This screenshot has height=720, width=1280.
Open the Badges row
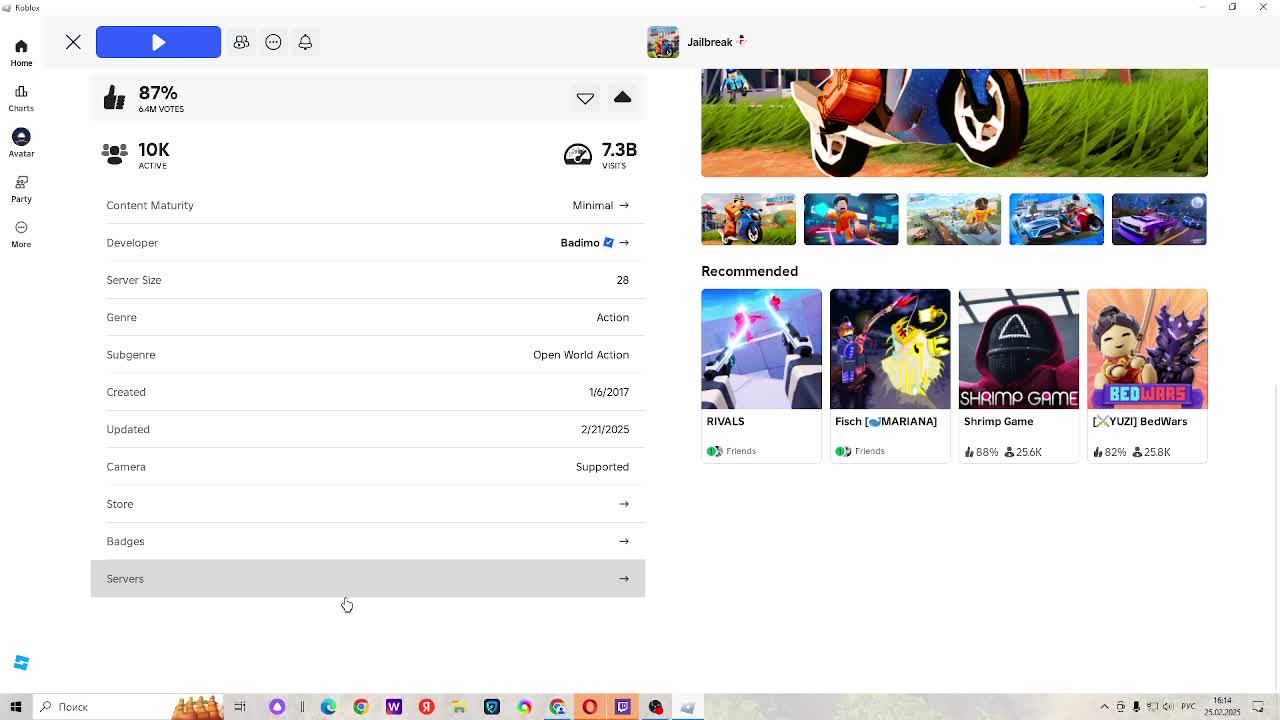coord(368,541)
